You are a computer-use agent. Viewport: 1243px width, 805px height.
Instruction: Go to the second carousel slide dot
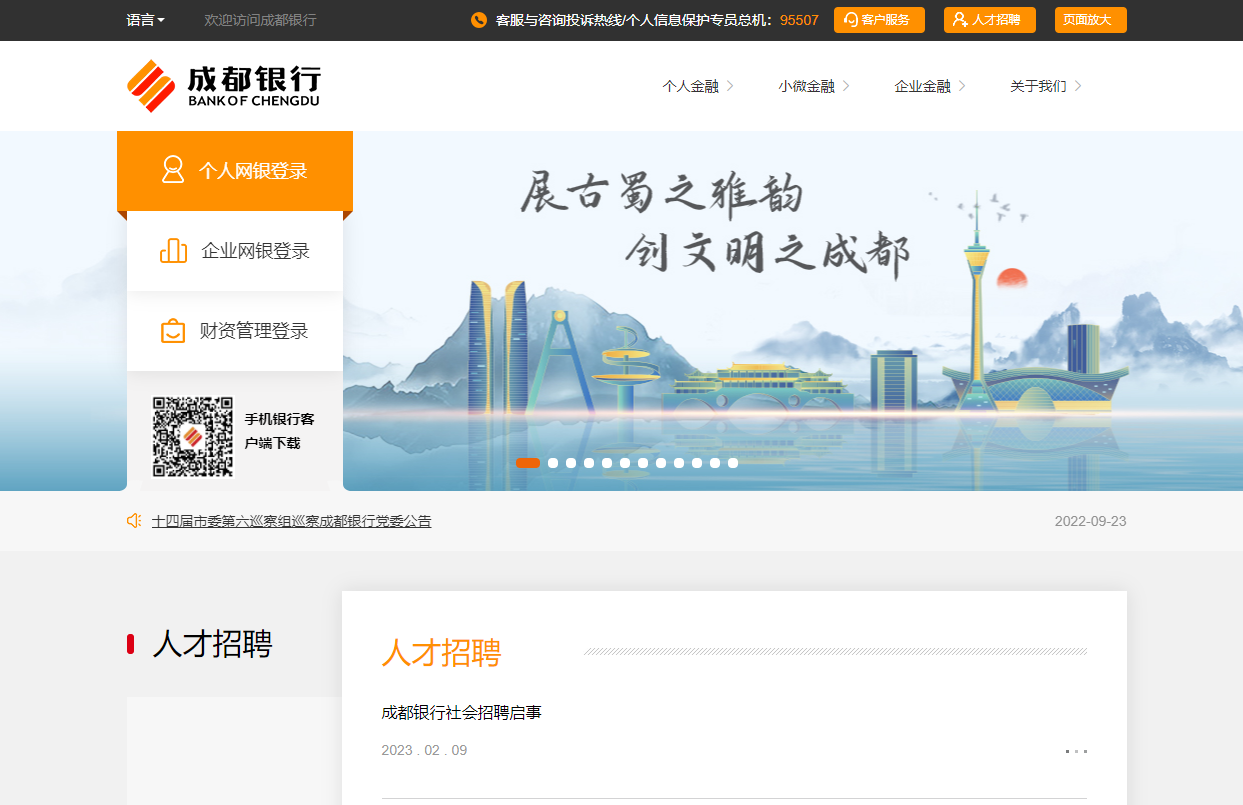pyautogui.click(x=553, y=463)
